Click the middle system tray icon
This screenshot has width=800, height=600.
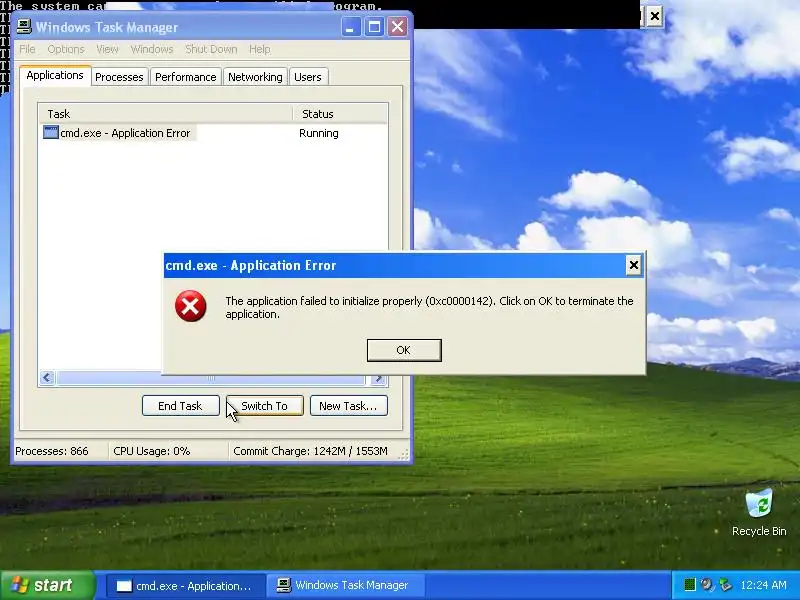[x=707, y=585]
